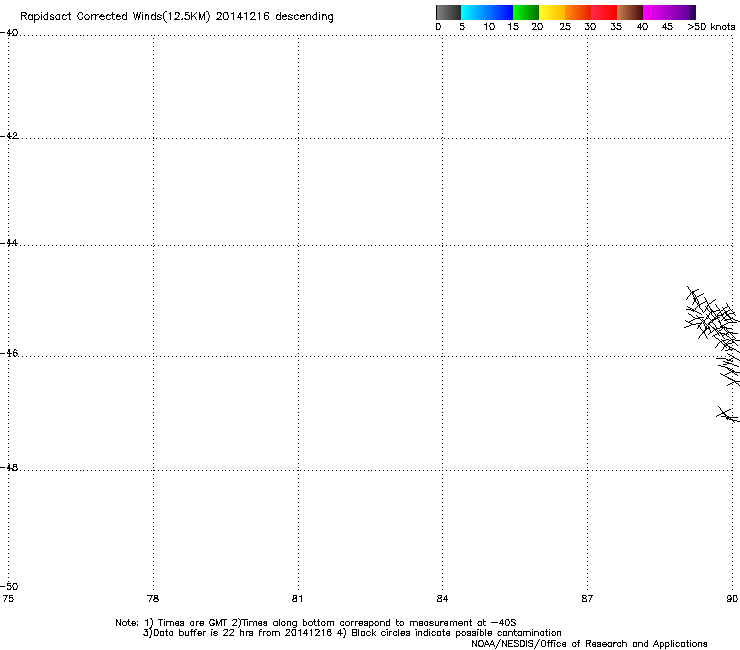Viewport: 740px width, 650px height.
Task: Click the latitude label -48
Action: (x=9, y=468)
